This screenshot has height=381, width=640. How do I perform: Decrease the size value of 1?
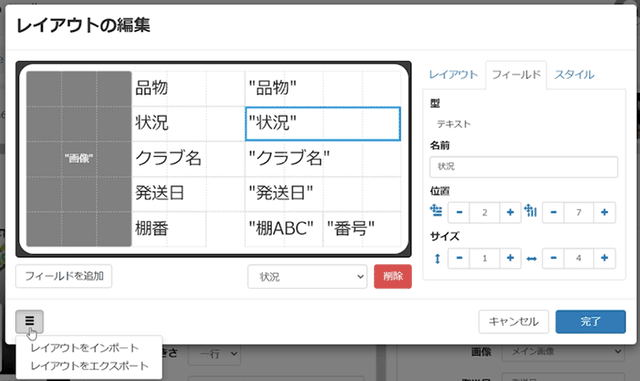tap(459, 258)
